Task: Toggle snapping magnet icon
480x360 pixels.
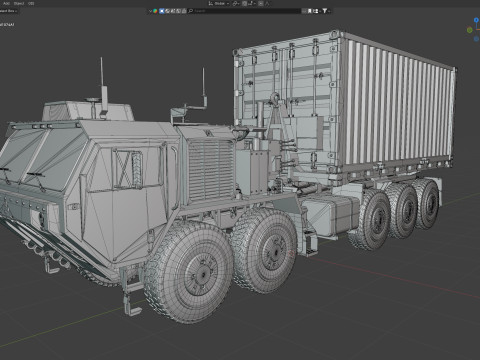Action: [x=245, y=3]
